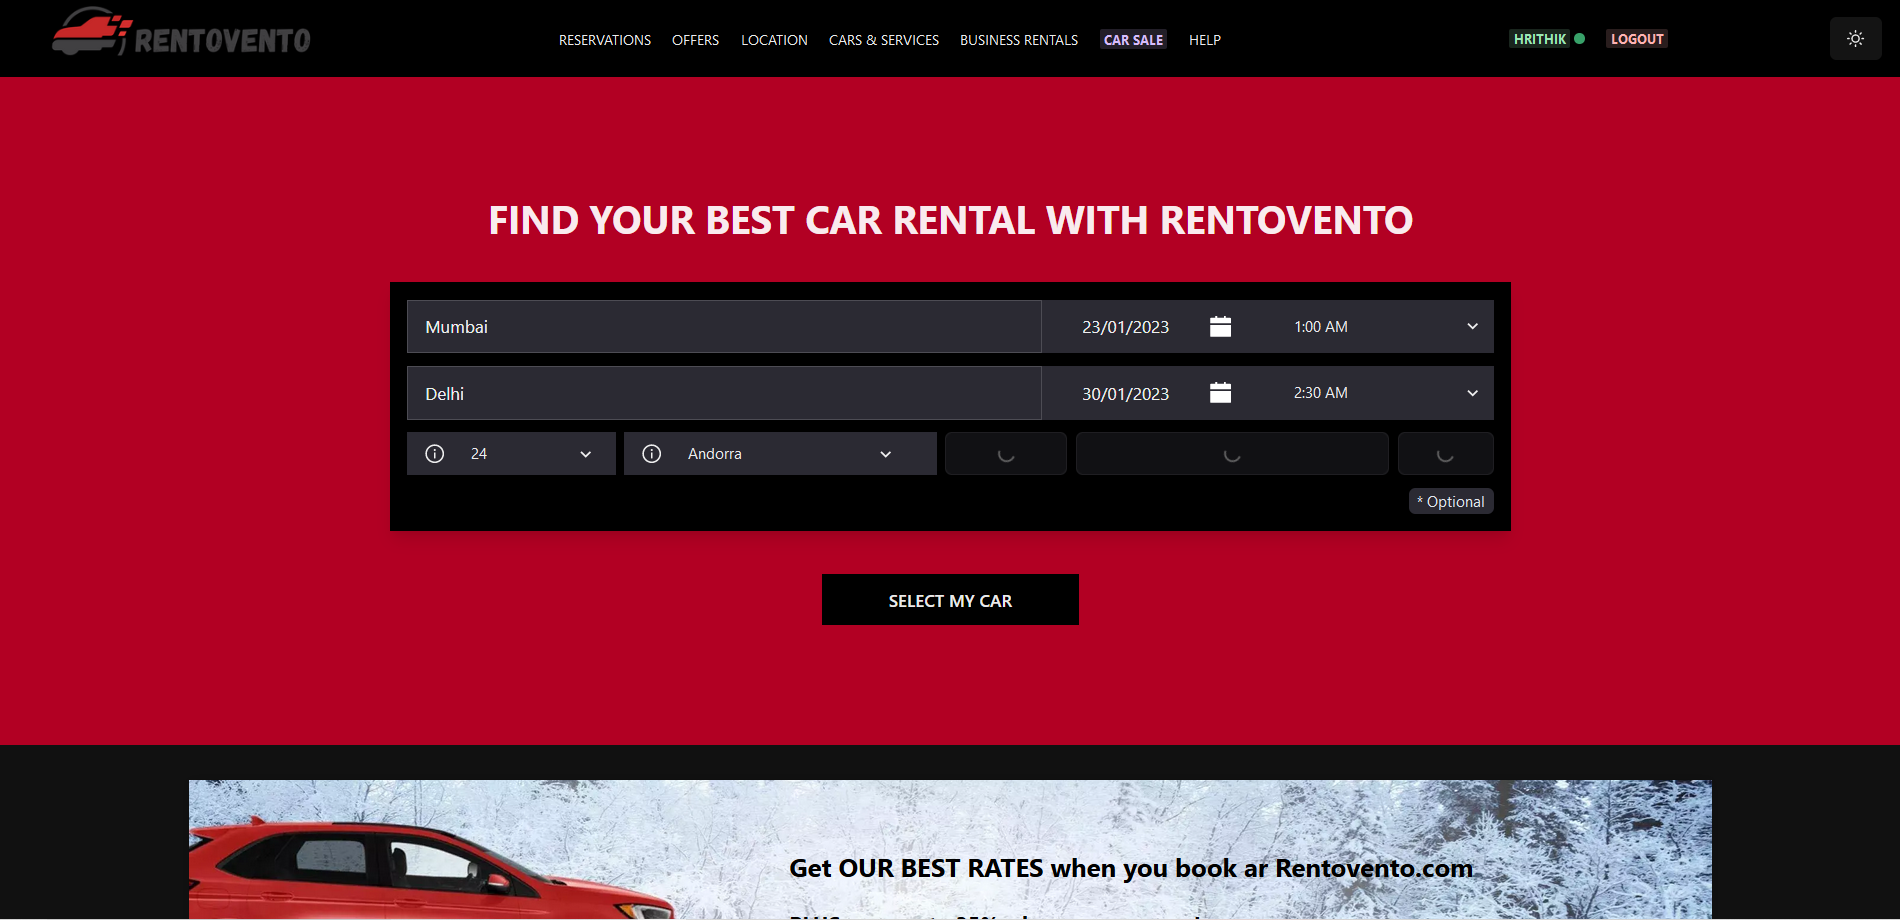Expand the 1:00 AM pickup time dropdown
Screen dimensions: 1900x920
pyautogui.click(x=1380, y=327)
